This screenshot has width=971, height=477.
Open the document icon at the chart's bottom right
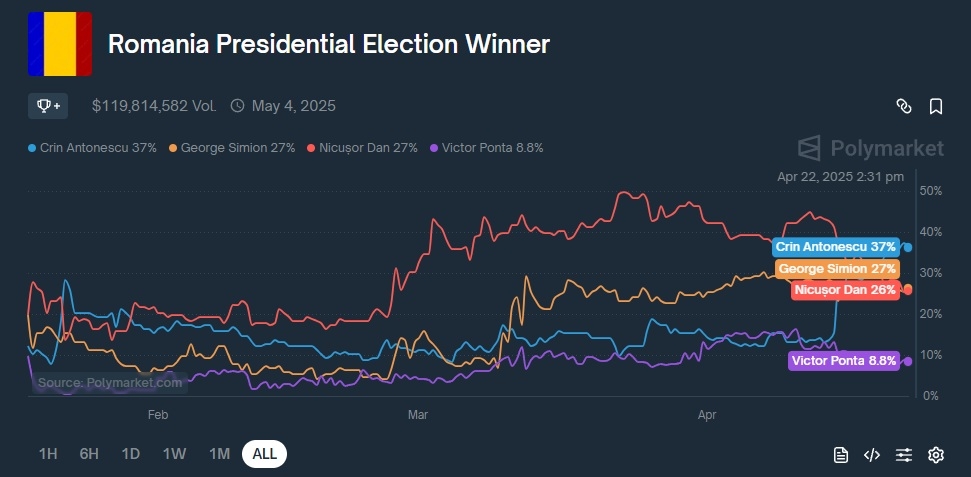tap(841, 455)
